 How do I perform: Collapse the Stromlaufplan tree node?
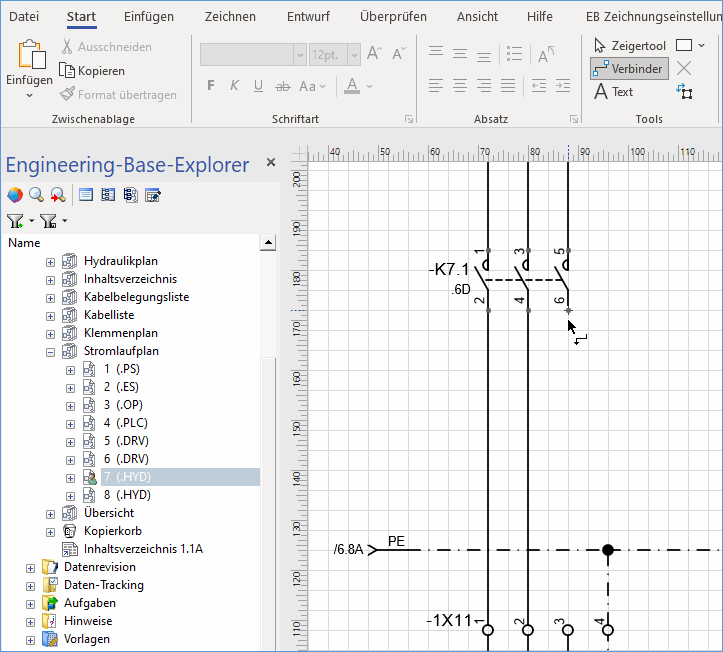click(50, 352)
